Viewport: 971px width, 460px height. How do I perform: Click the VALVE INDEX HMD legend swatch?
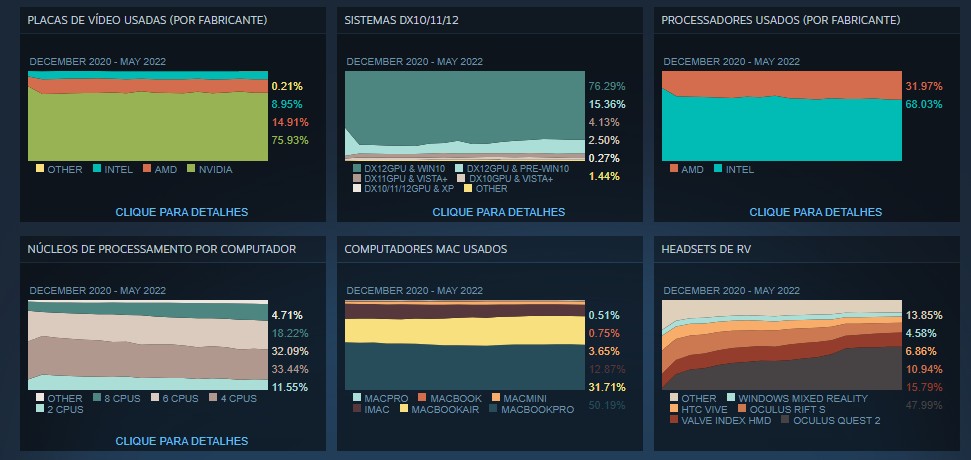click(673, 420)
